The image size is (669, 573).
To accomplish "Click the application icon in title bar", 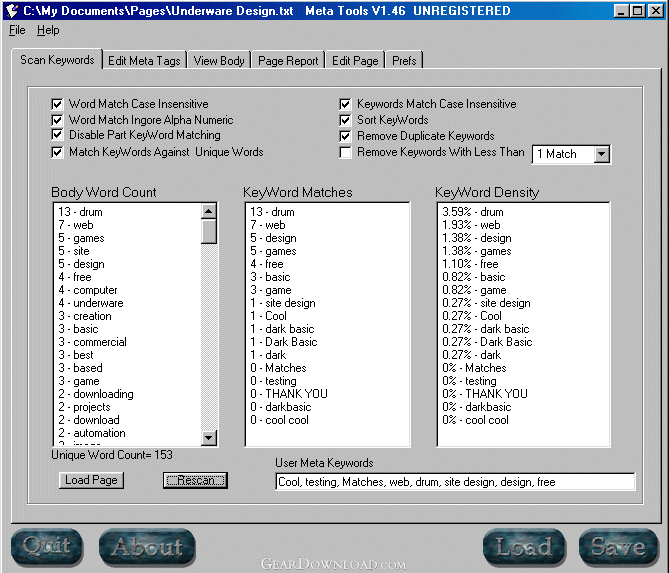I will pos(14,11).
